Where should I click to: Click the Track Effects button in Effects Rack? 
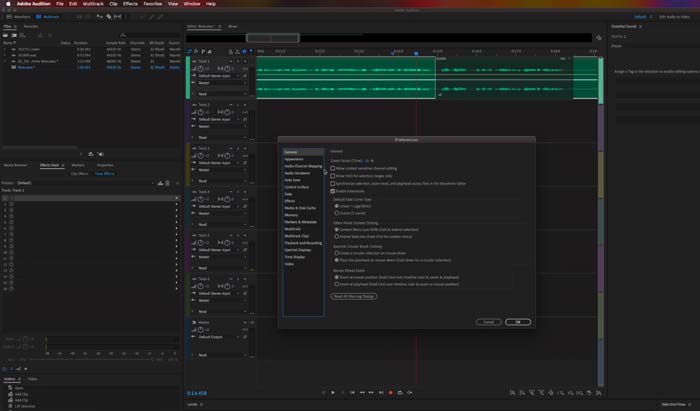[104, 174]
